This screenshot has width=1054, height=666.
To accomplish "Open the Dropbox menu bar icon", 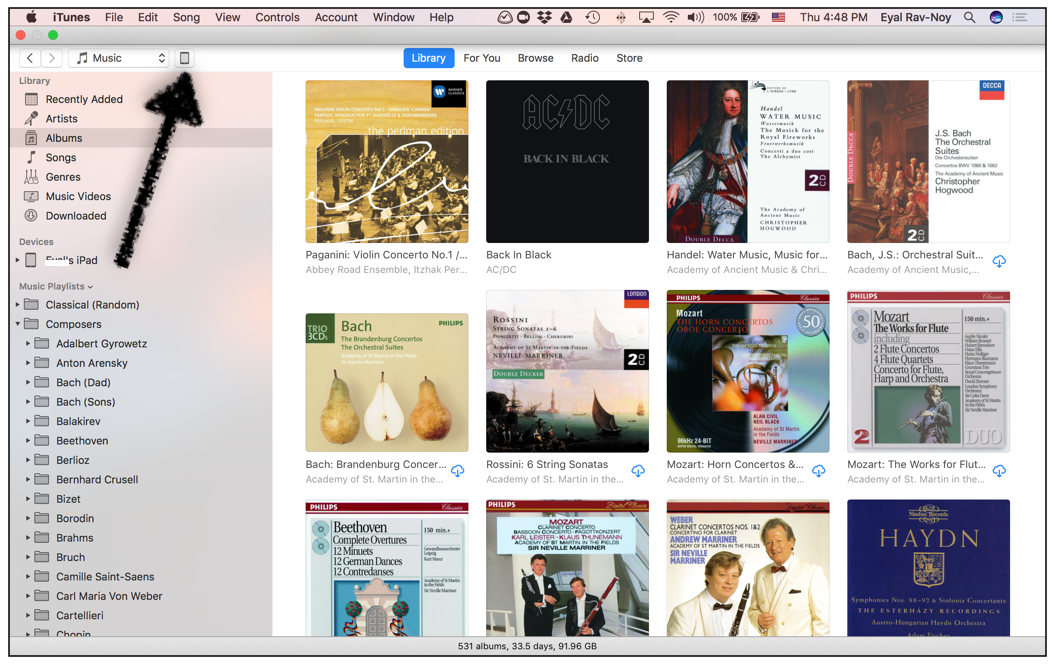I will (544, 17).
